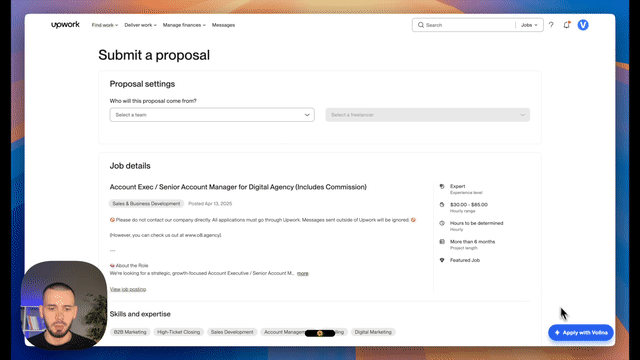Click the Featured Job label

(465, 260)
